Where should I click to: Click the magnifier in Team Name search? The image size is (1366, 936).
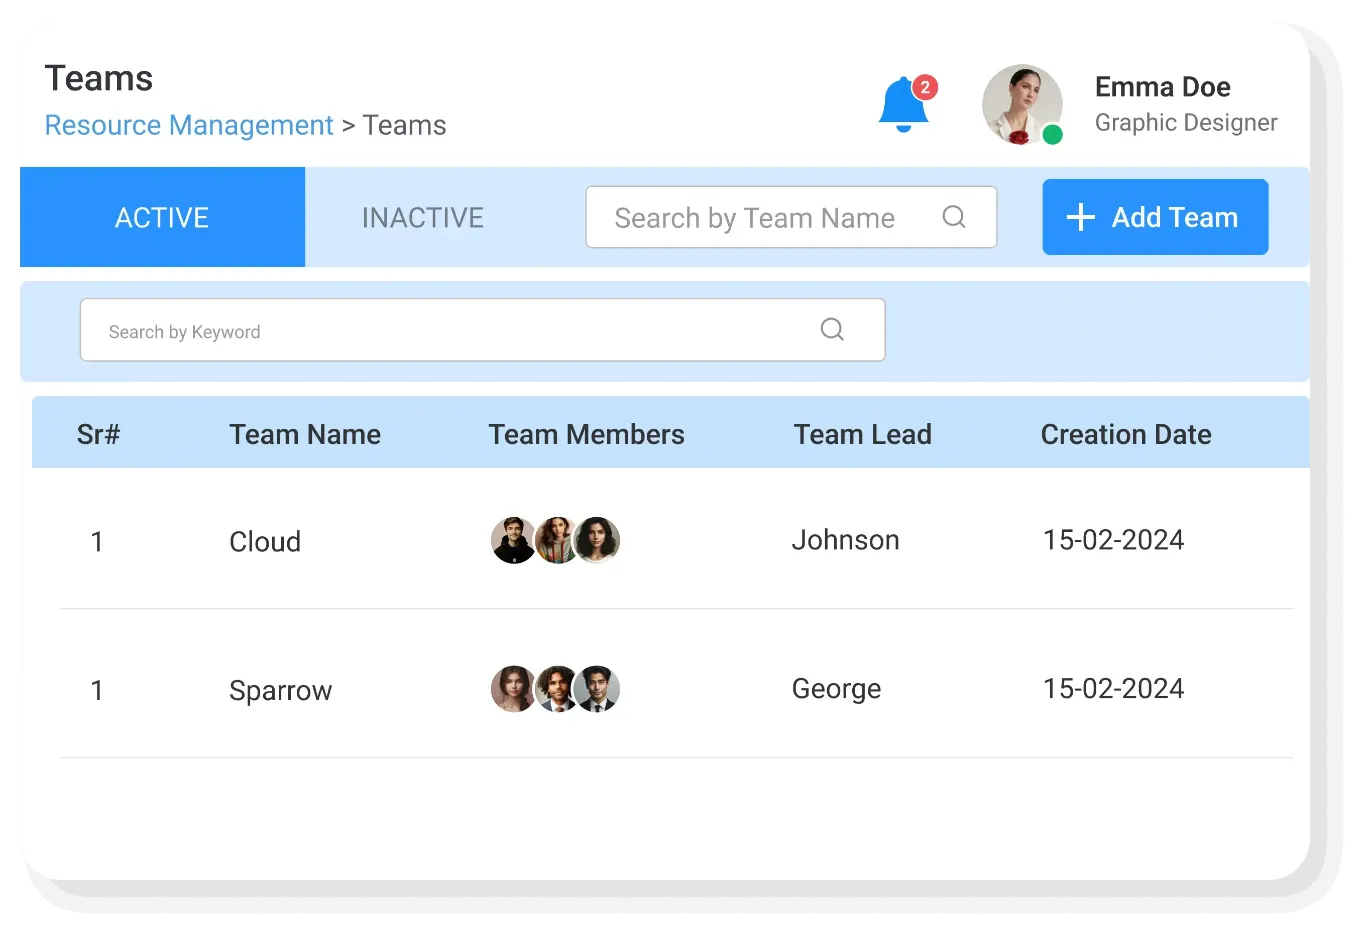[x=954, y=217]
